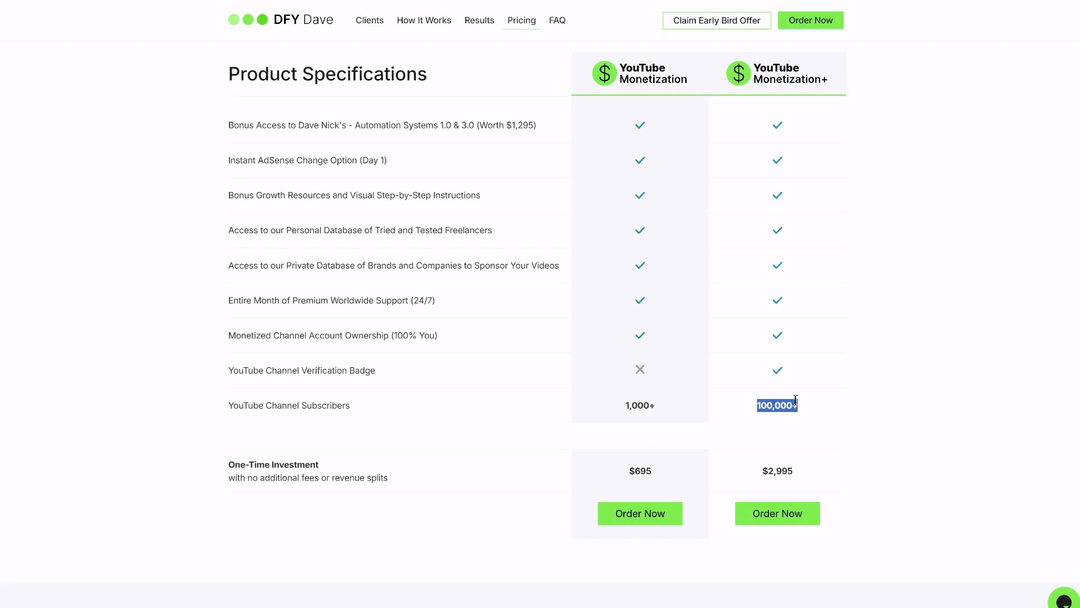The height and width of the screenshot is (608, 1080).
Task: Click Monetization+ checkmark for Account Ownership row
Action: coord(777,335)
